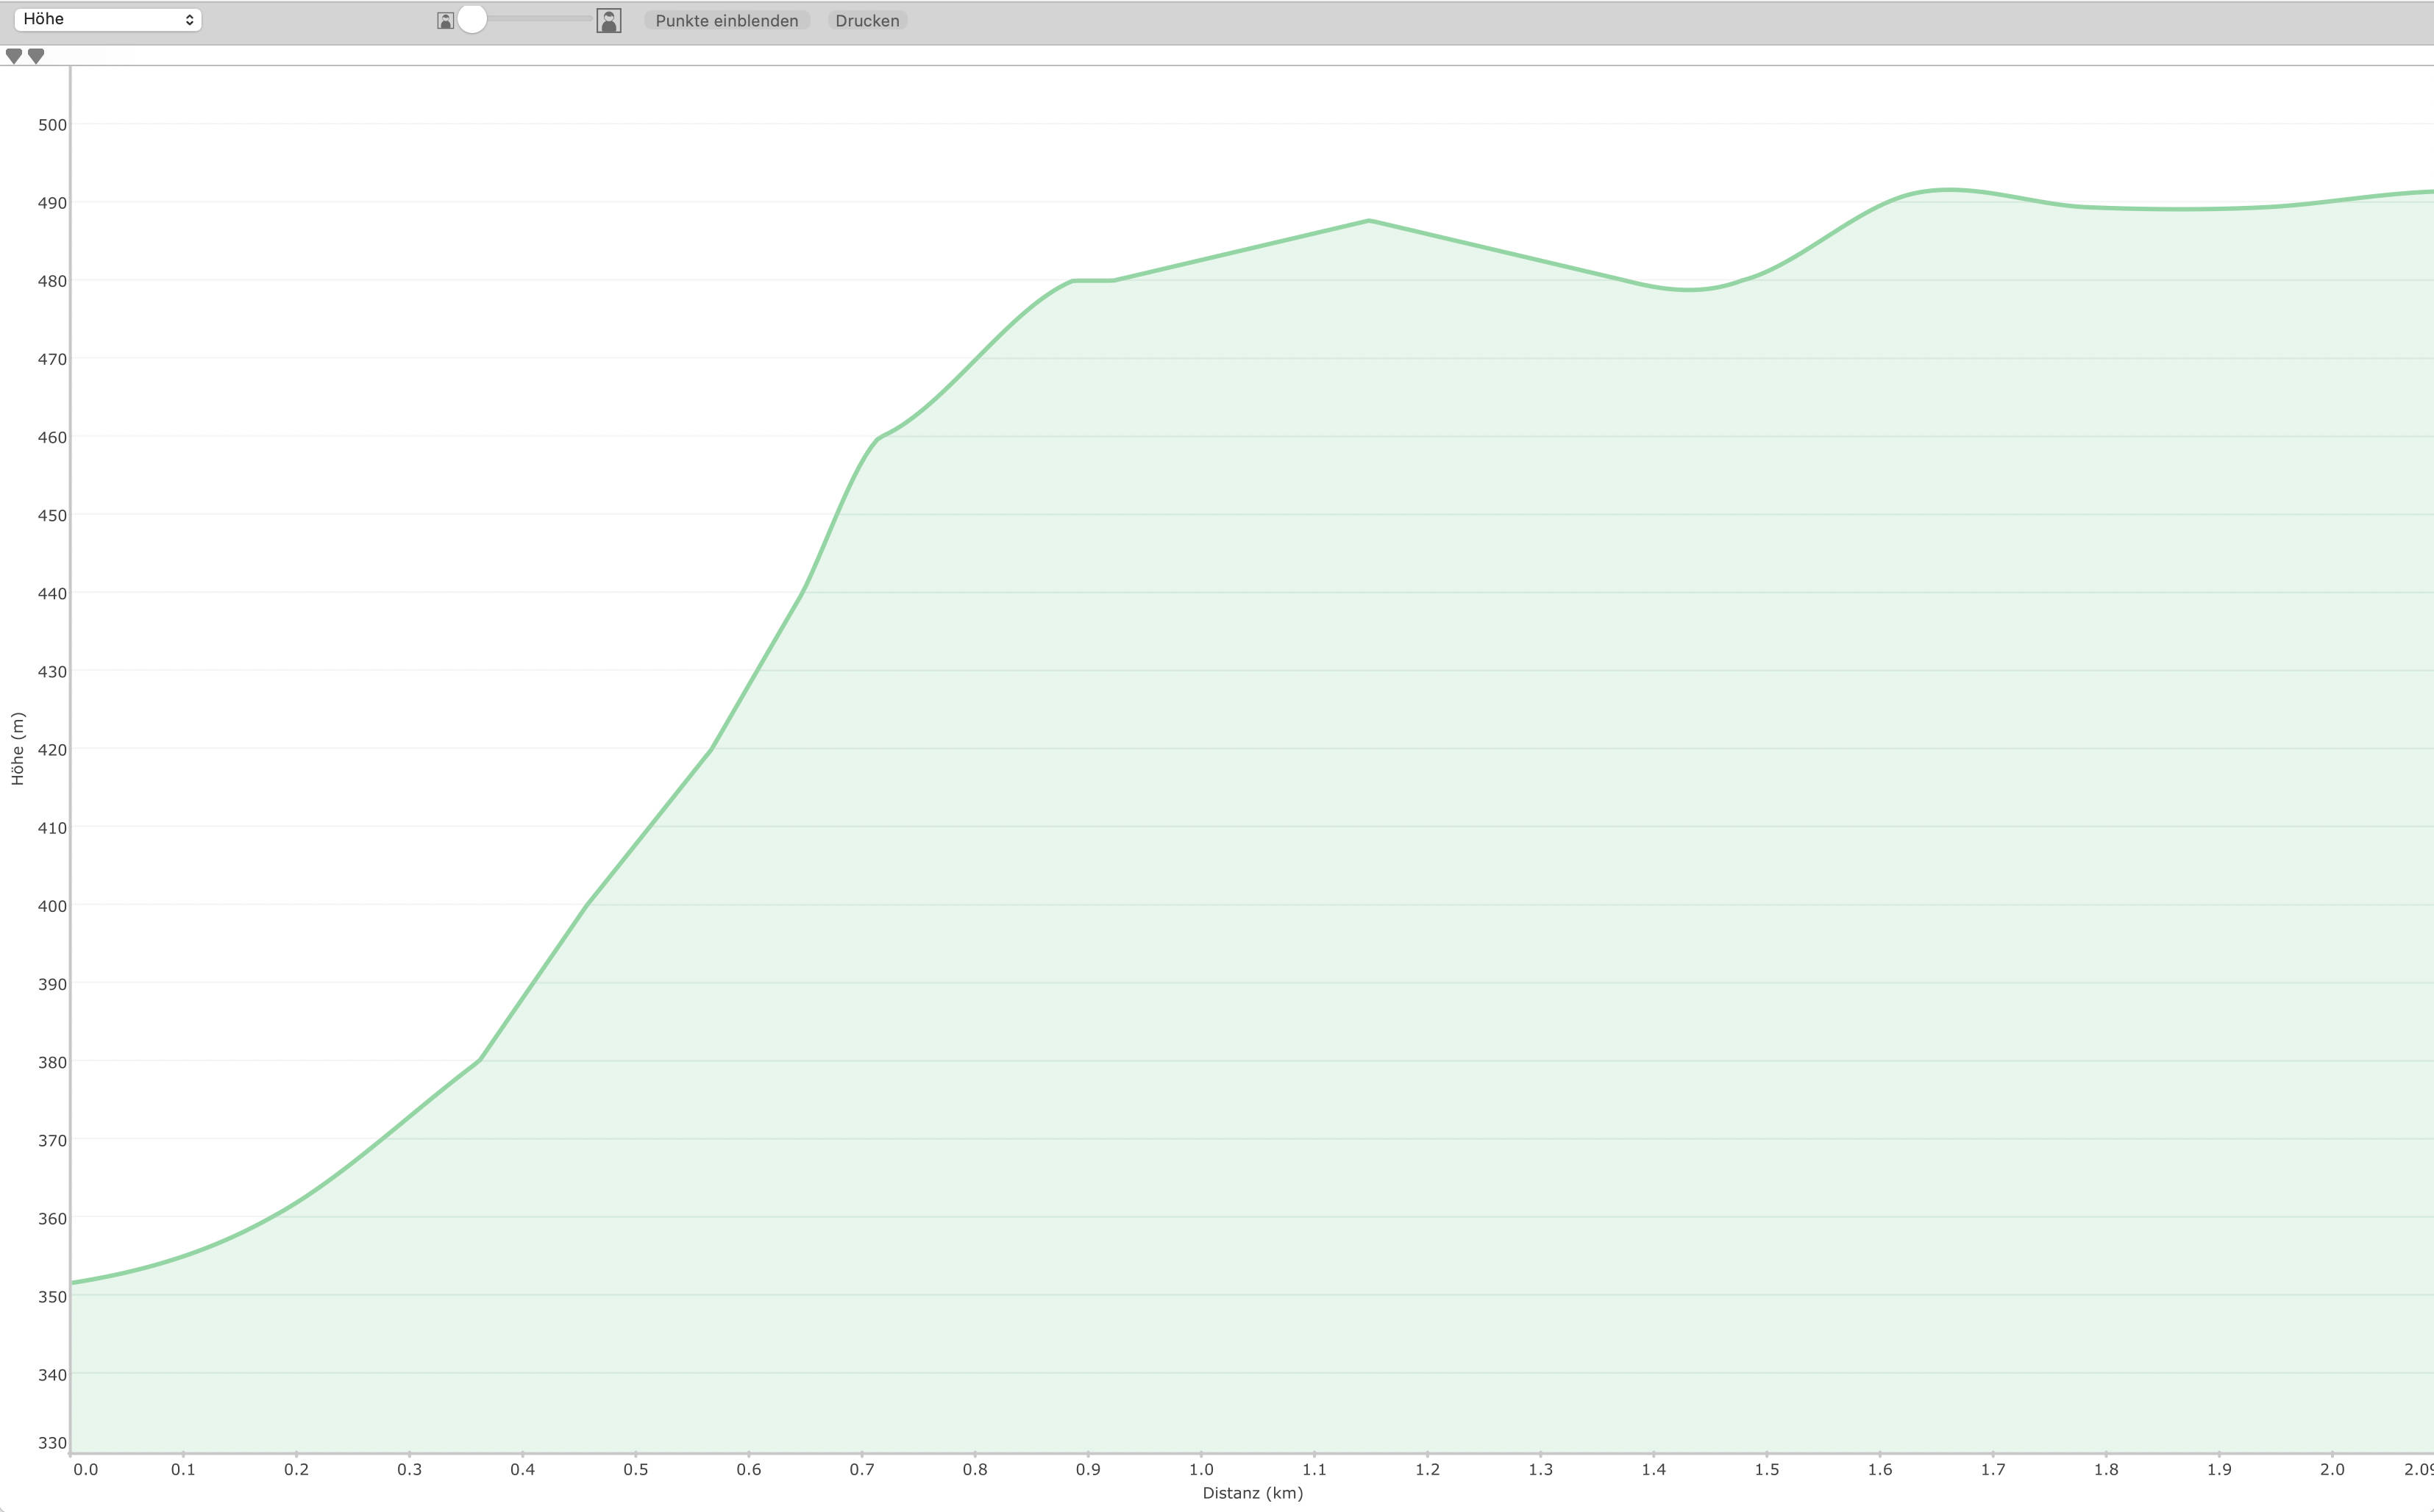
Task: Click the elevation curve peak near 1.15 km
Action: (x=1369, y=220)
